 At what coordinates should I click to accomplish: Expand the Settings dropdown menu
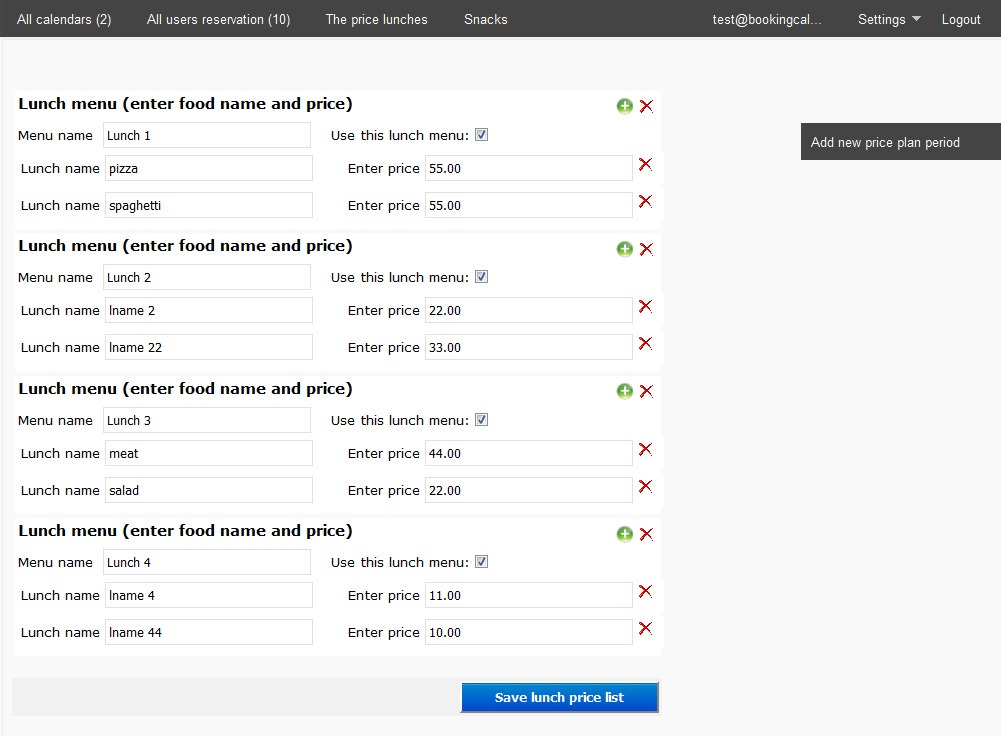coord(888,19)
